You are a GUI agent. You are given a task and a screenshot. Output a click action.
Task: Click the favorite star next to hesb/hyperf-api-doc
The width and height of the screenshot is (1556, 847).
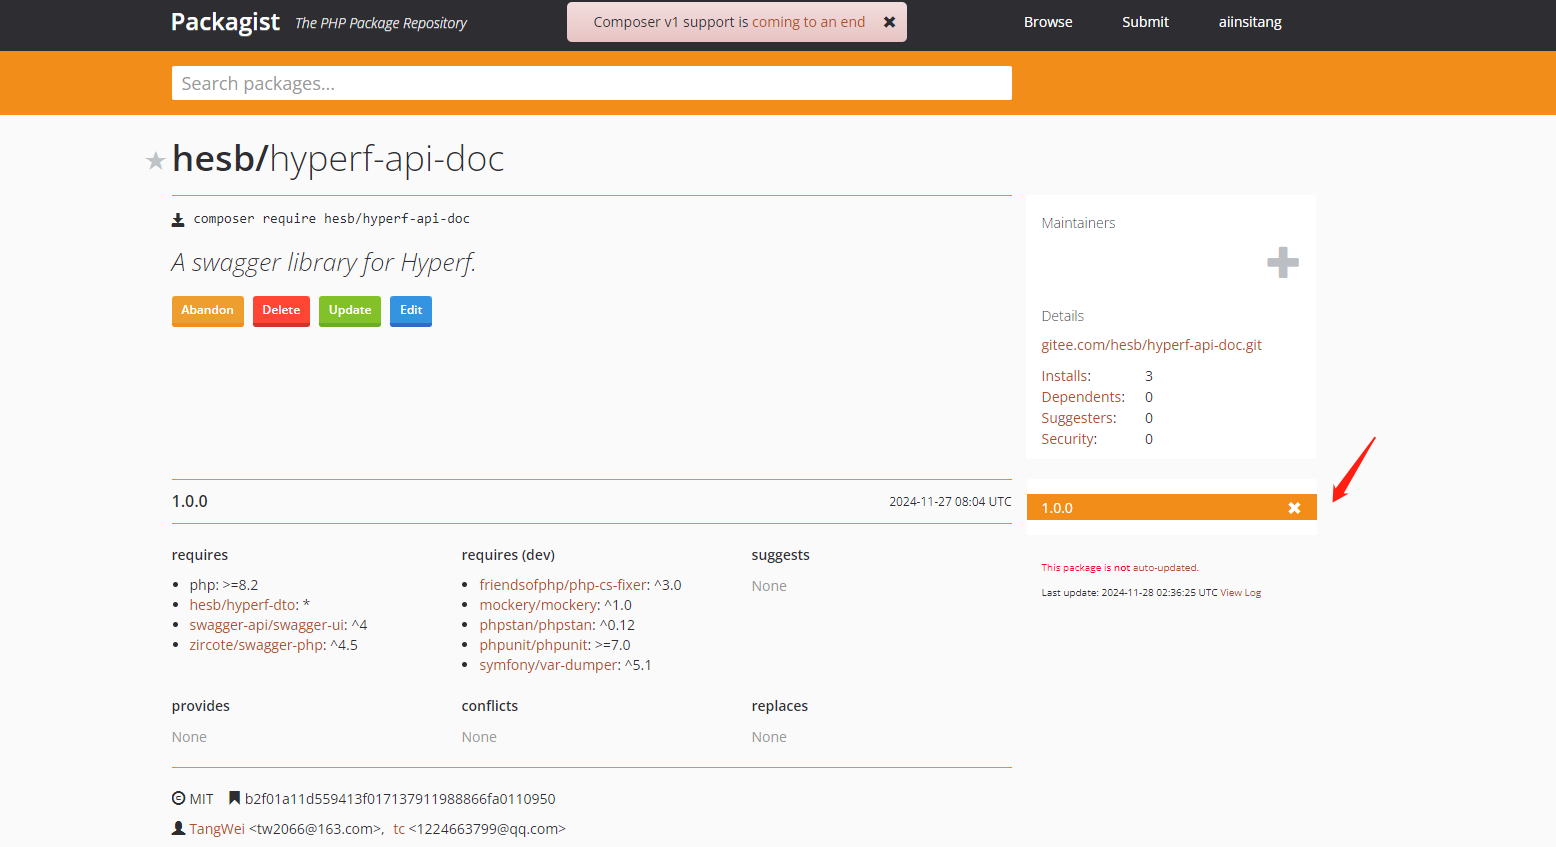[155, 161]
